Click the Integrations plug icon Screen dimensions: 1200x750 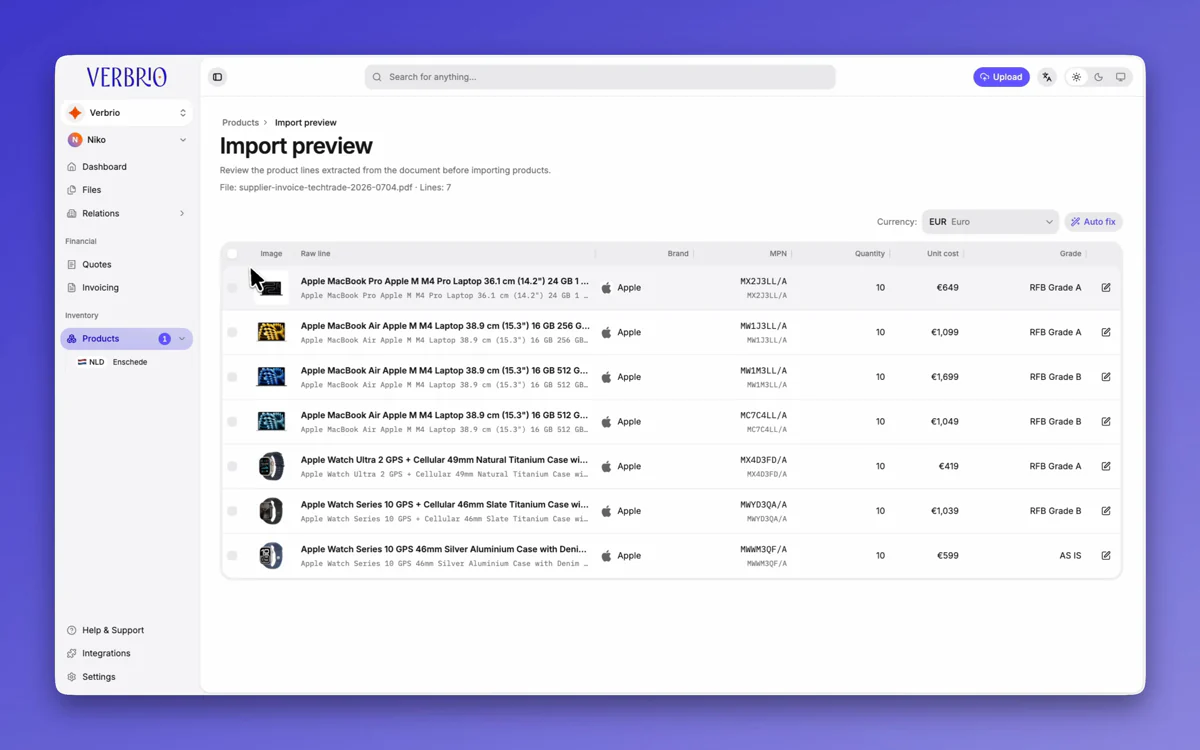pos(72,653)
